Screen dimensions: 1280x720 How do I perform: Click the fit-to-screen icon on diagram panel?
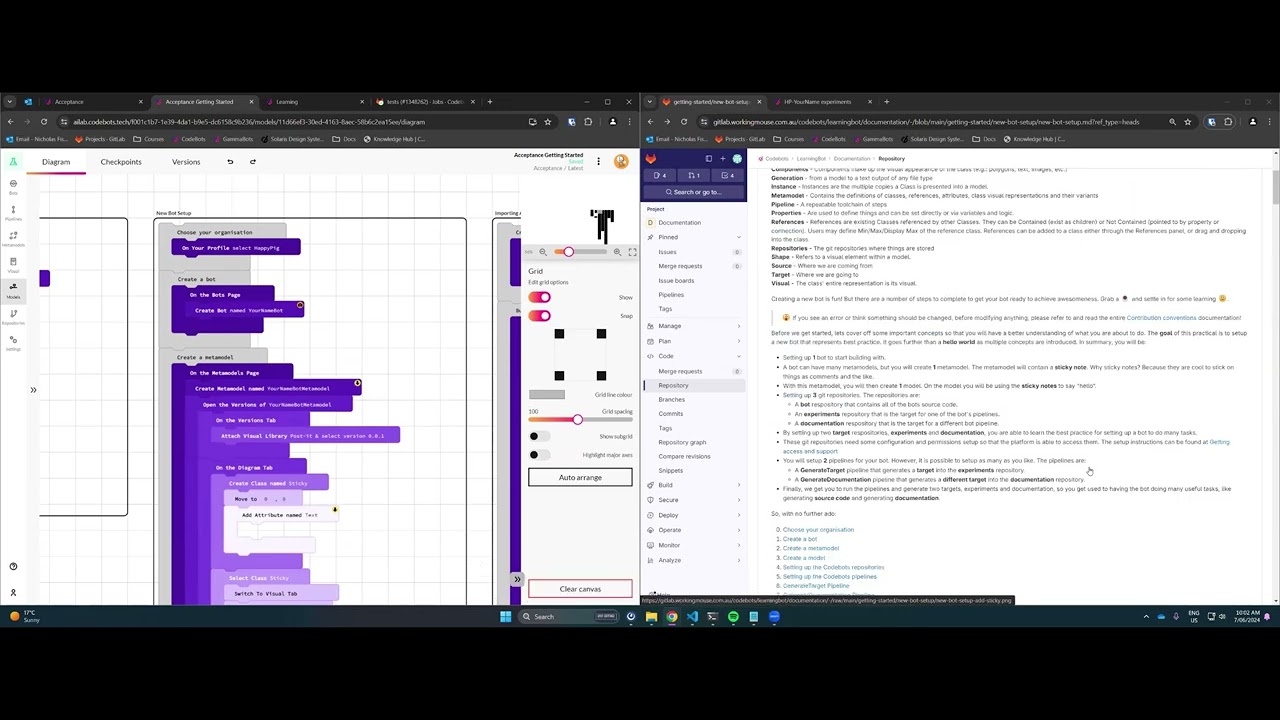632,252
